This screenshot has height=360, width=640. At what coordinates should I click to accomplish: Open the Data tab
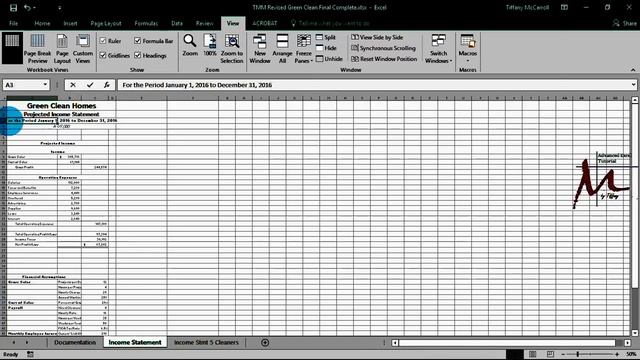tap(177, 23)
